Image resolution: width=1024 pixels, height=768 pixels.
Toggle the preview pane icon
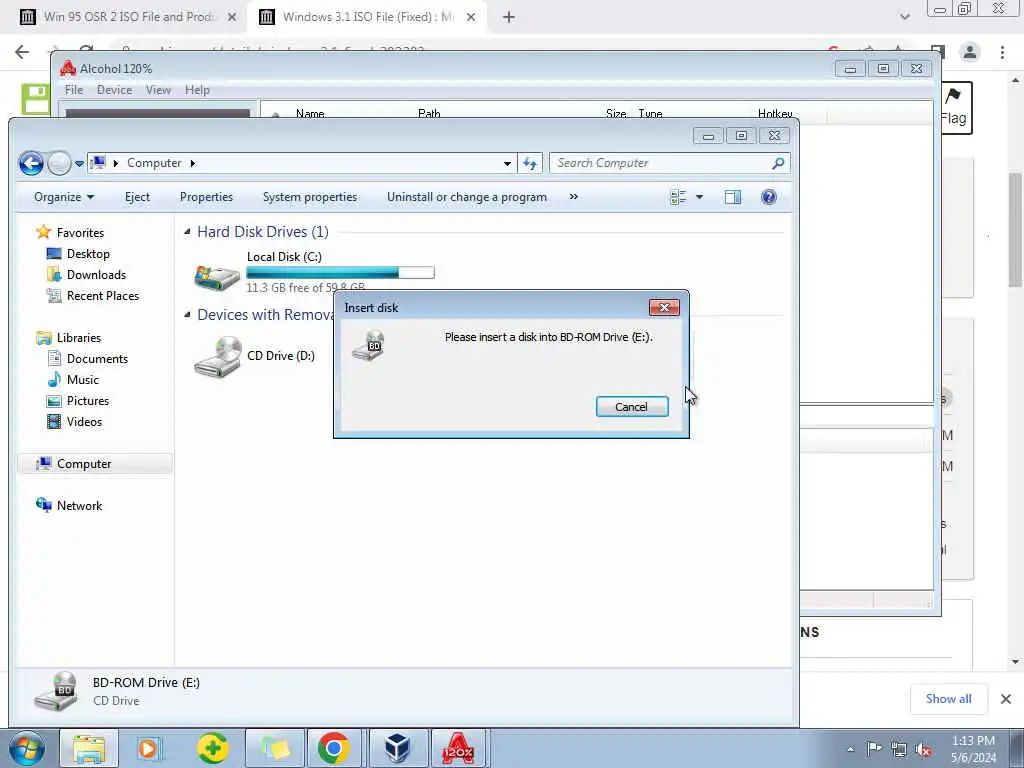point(733,197)
